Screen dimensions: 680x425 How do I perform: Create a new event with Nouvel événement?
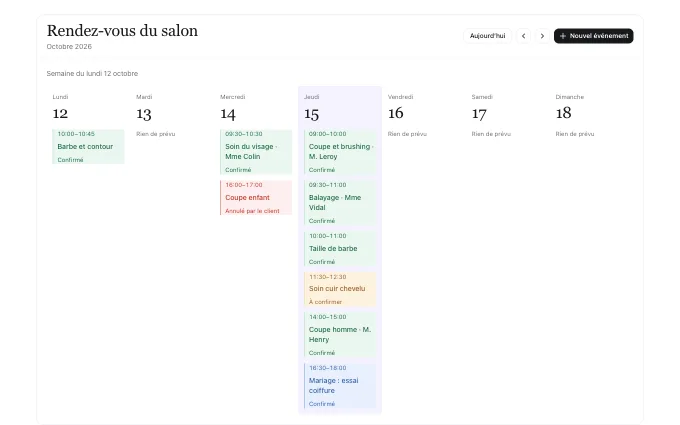pos(593,36)
